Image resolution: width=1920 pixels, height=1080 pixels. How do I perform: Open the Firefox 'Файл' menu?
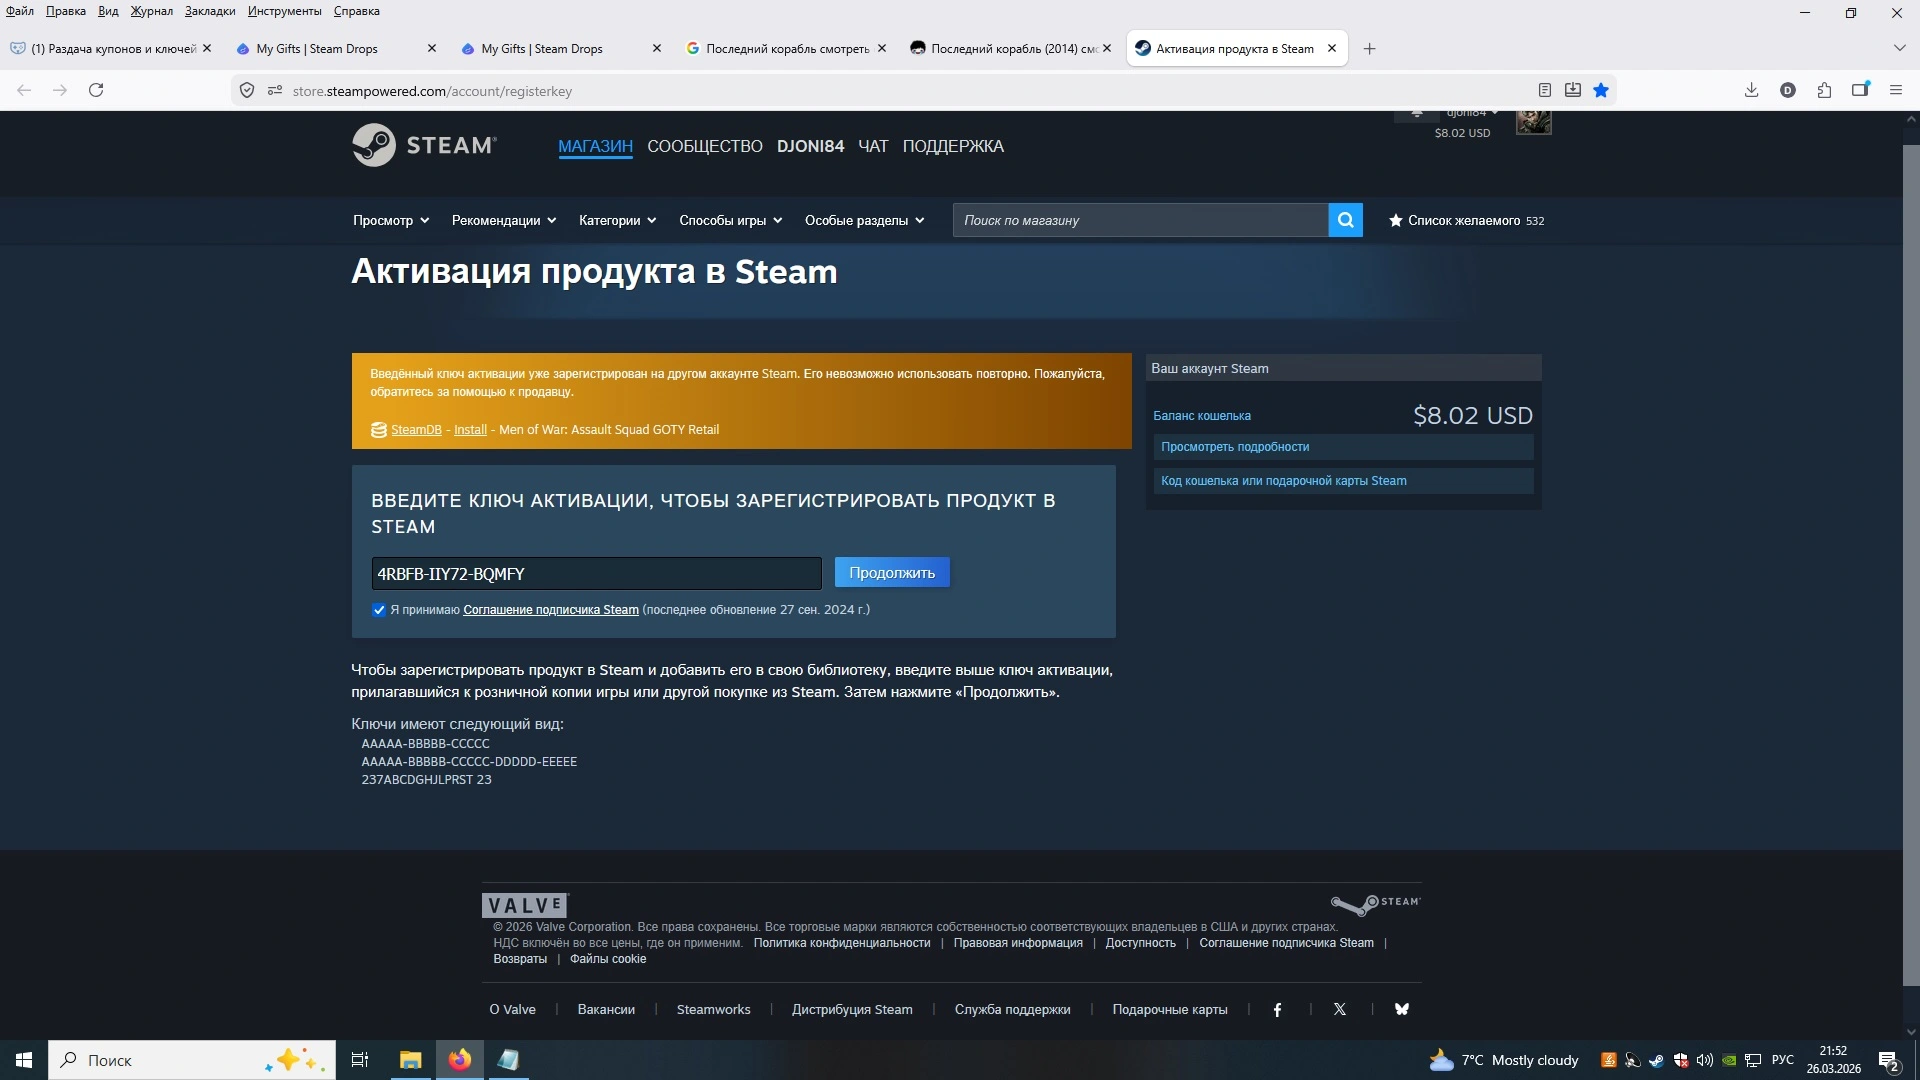(20, 11)
